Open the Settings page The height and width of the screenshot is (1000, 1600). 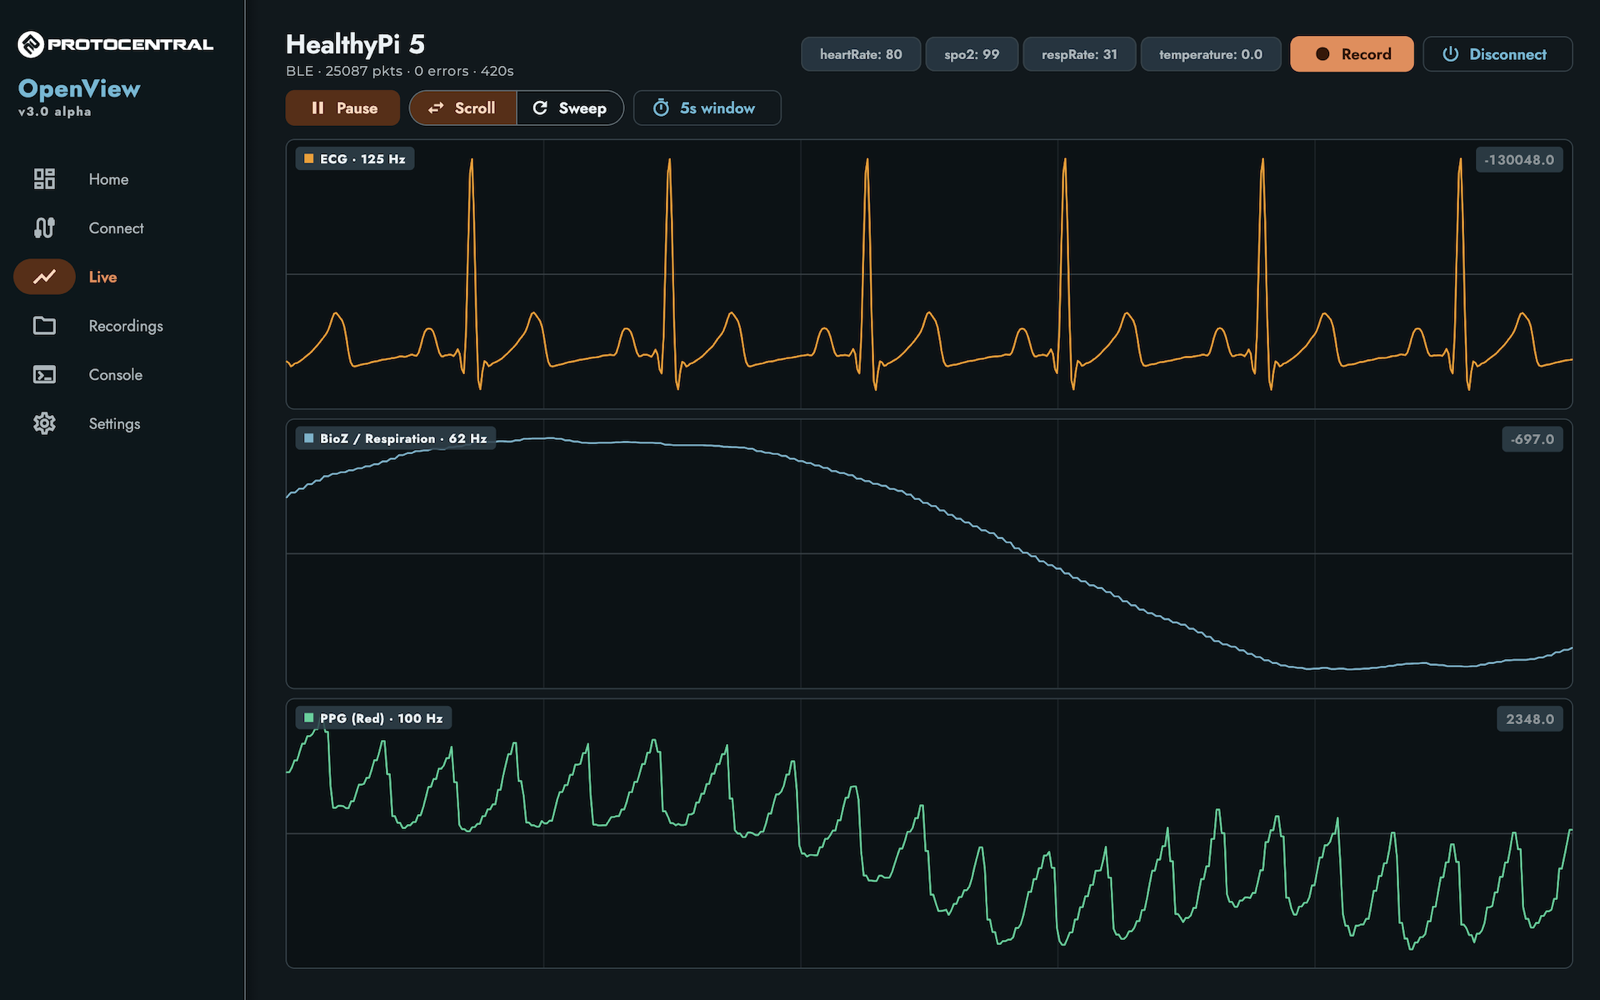coord(122,423)
